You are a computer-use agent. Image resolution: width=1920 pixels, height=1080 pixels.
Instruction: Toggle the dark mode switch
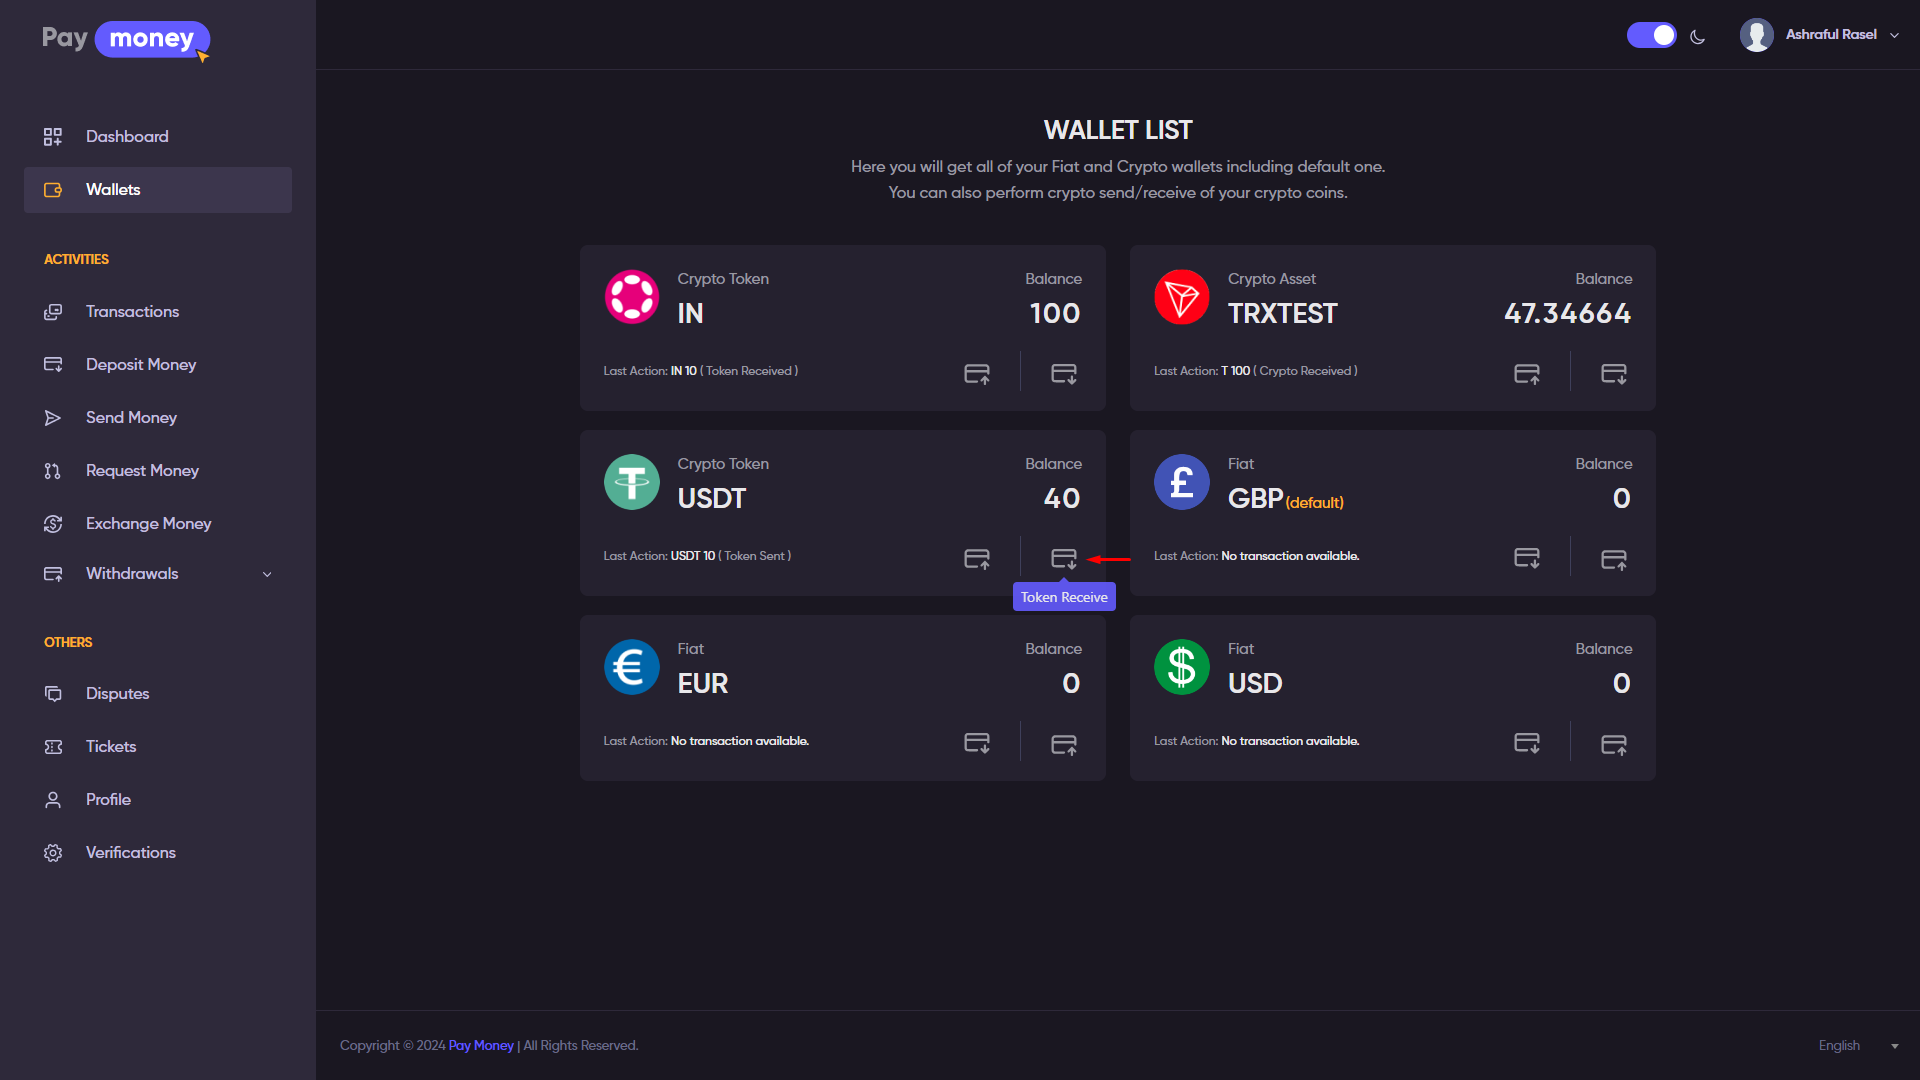pos(1651,35)
